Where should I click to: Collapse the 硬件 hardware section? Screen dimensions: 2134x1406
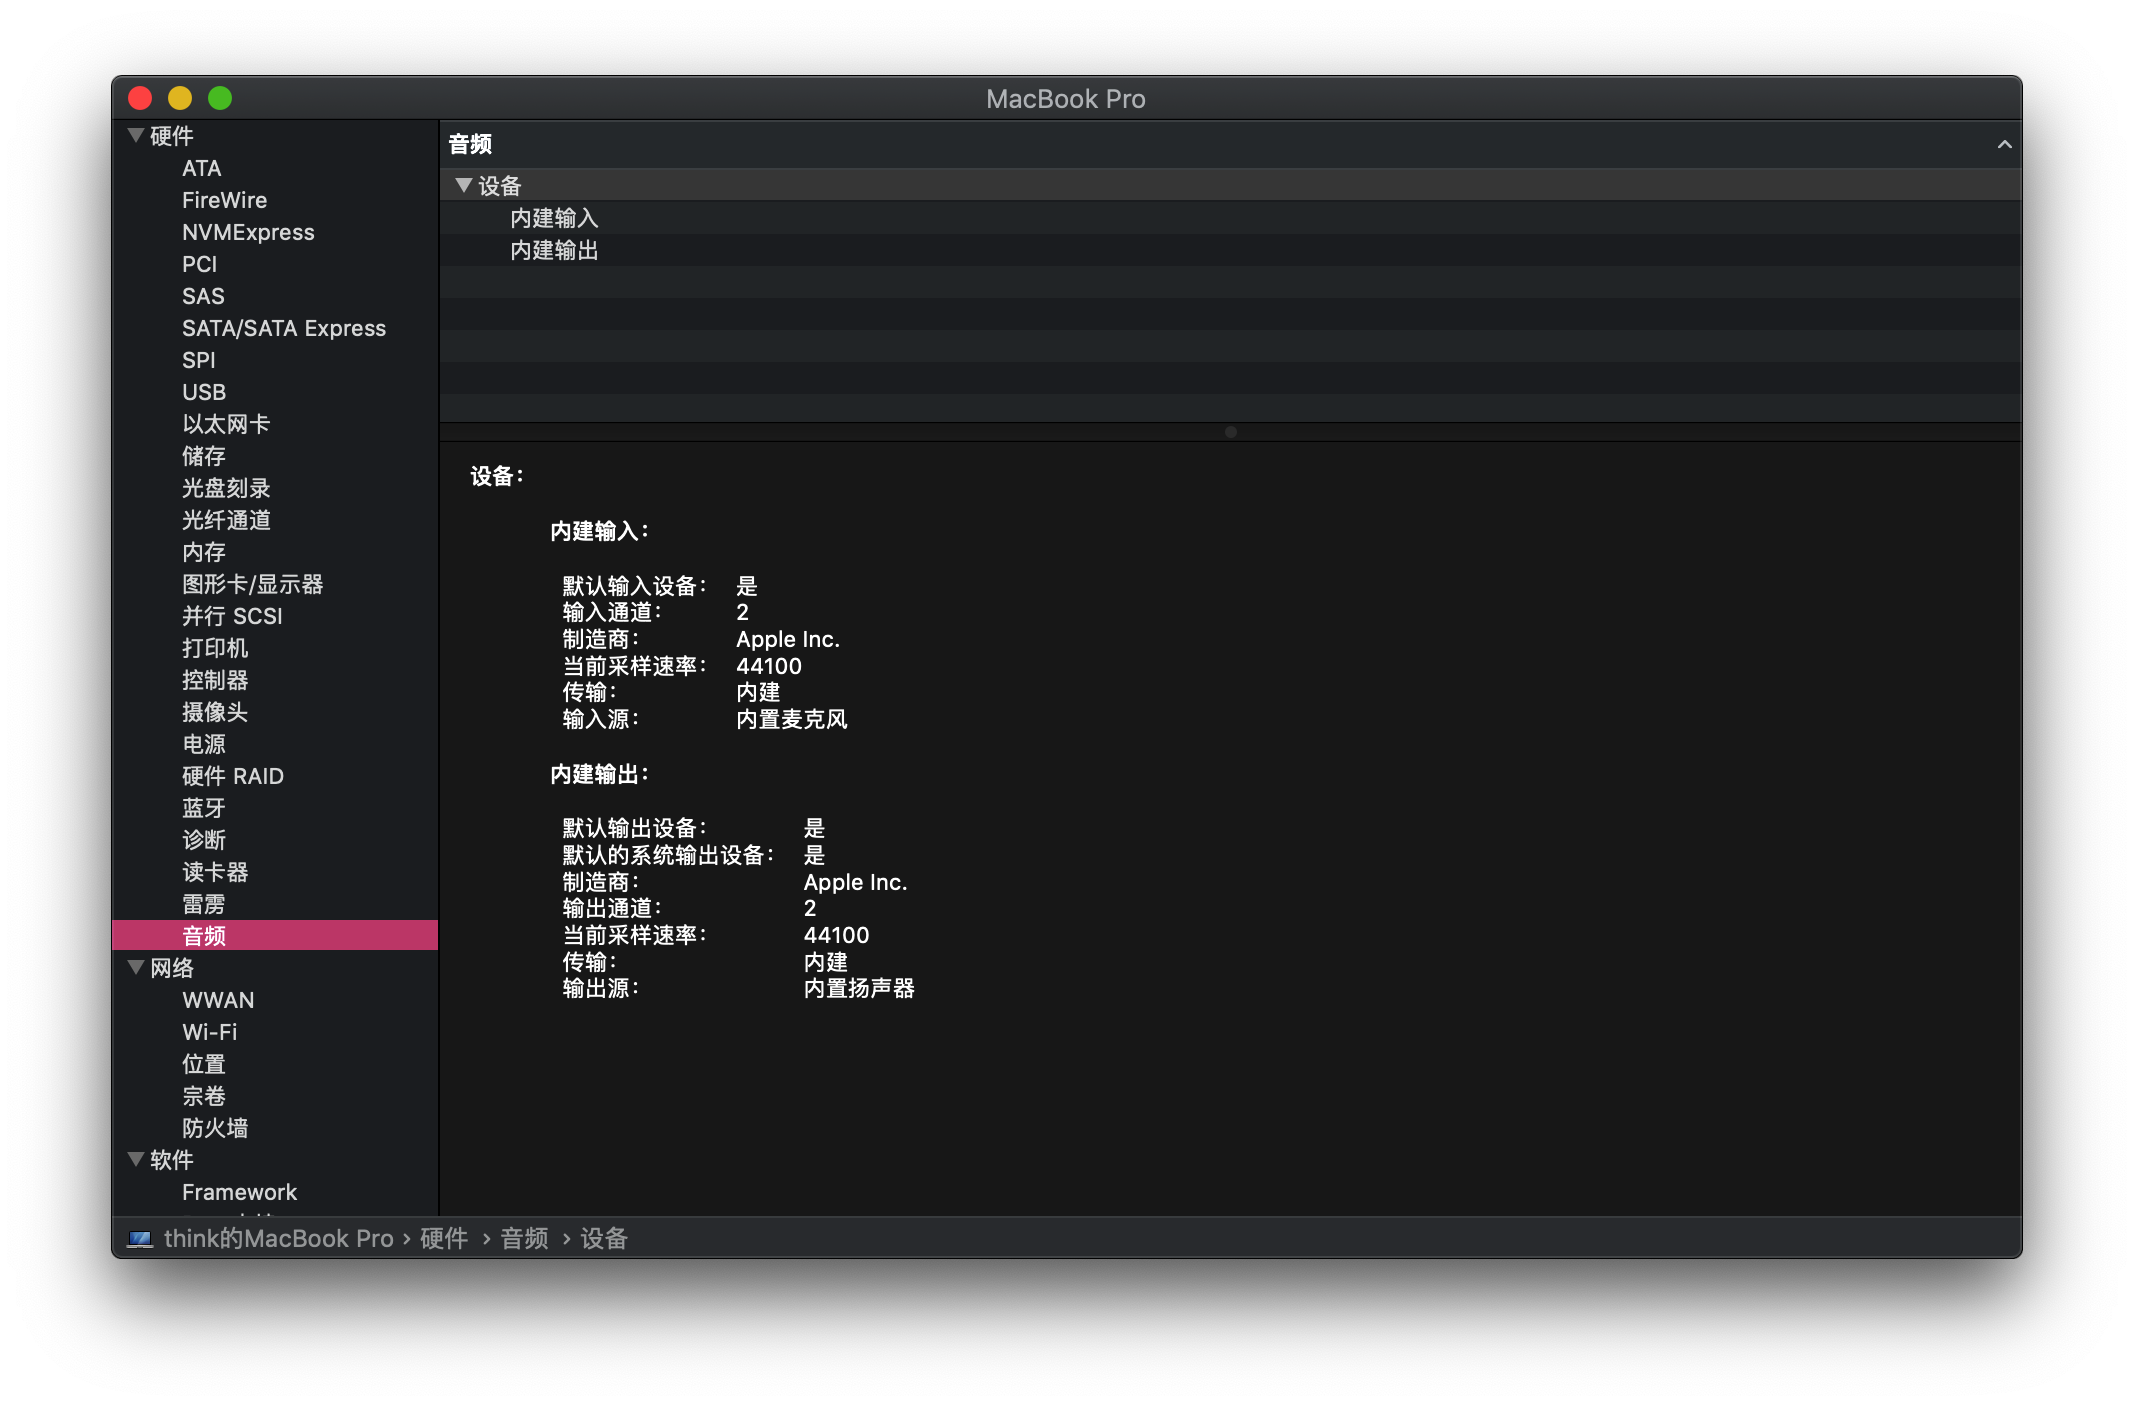click(x=136, y=135)
